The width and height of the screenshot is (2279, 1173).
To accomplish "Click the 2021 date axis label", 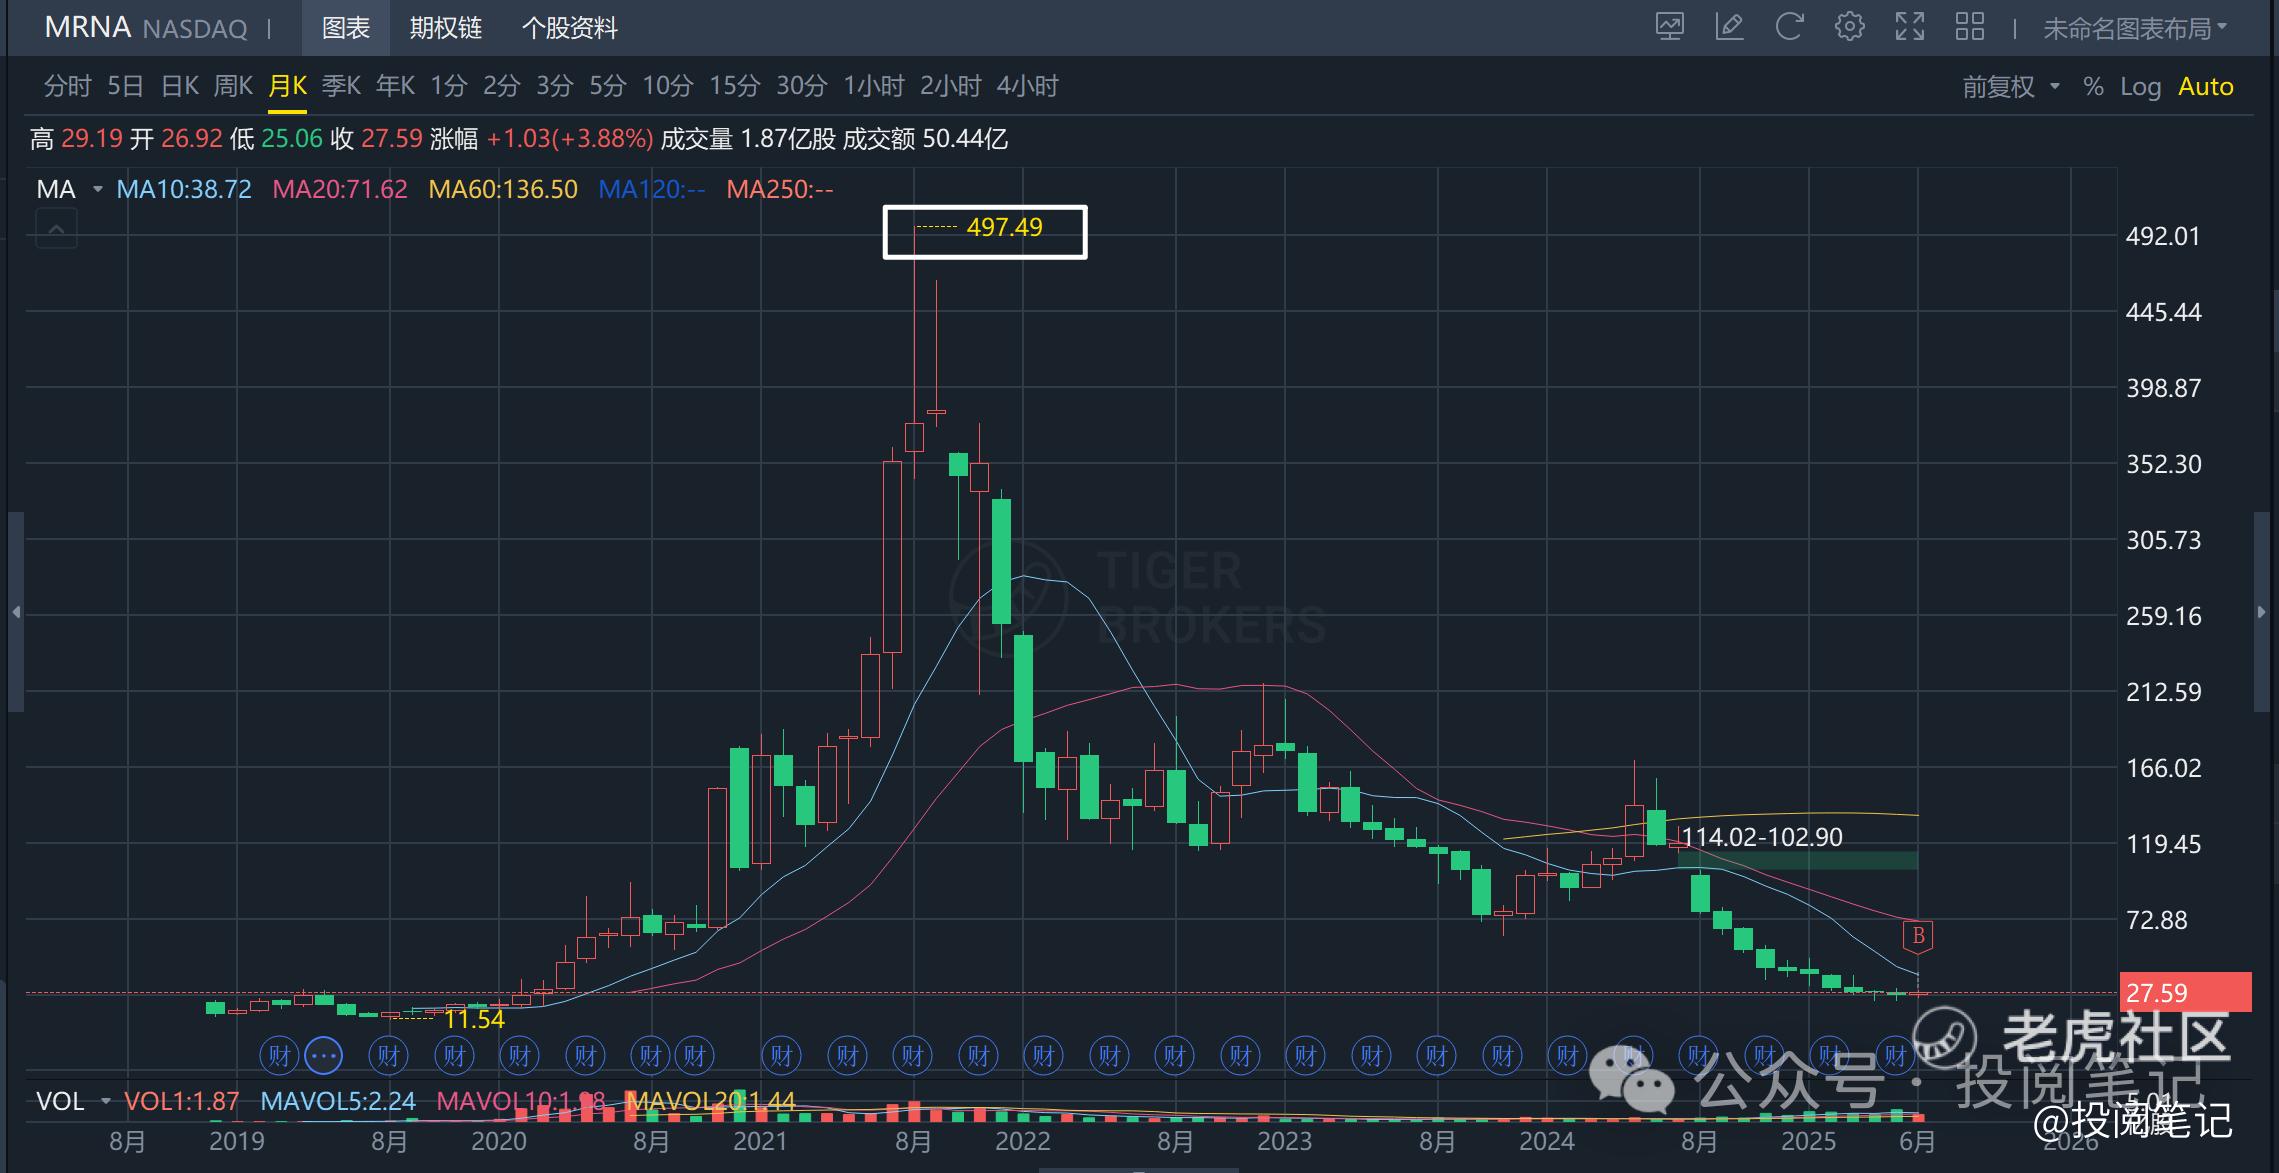I will 760,1141.
